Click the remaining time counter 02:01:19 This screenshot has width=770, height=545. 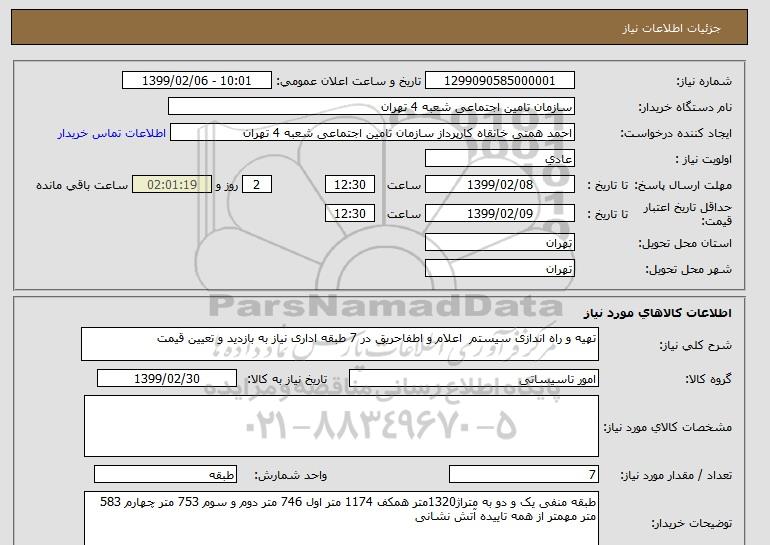[172, 185]
